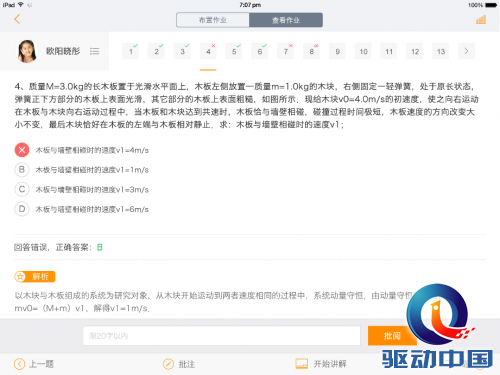Click the 解析 star icon
This screenshot has width=500, height=375.
point(20,277)
